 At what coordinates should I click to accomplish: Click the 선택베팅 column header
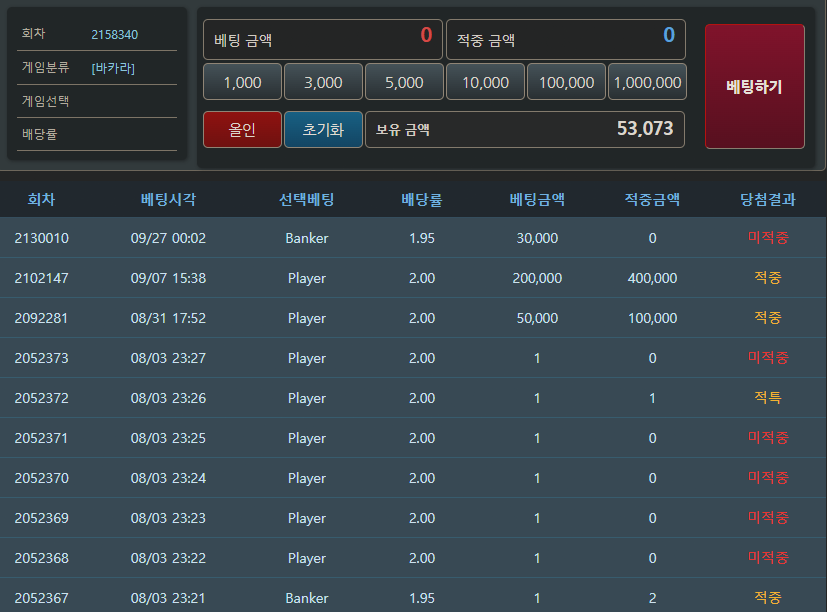306,199
